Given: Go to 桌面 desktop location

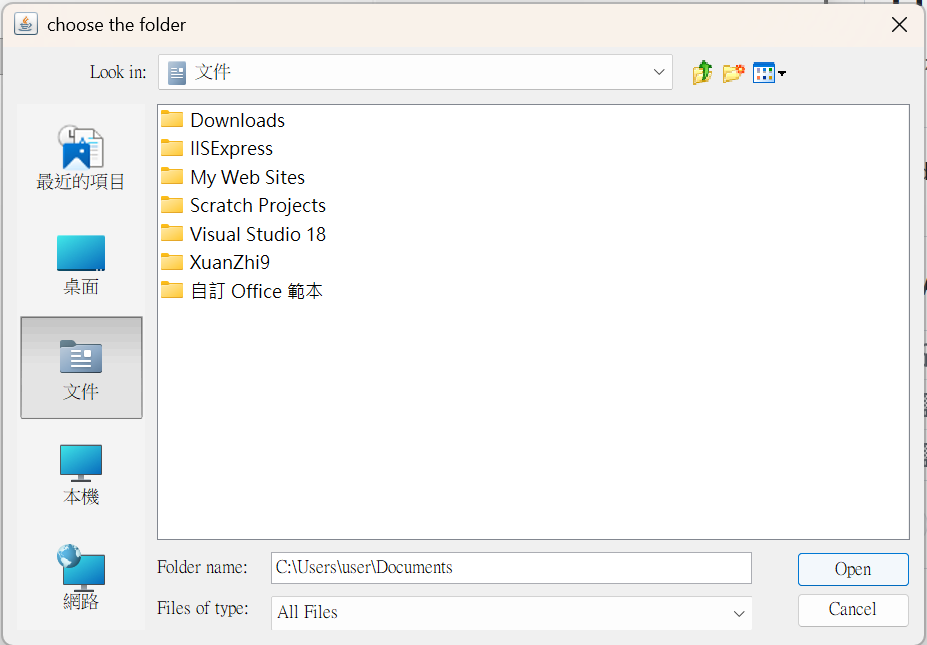Looking at the screenshot, I should pos(80,262).
